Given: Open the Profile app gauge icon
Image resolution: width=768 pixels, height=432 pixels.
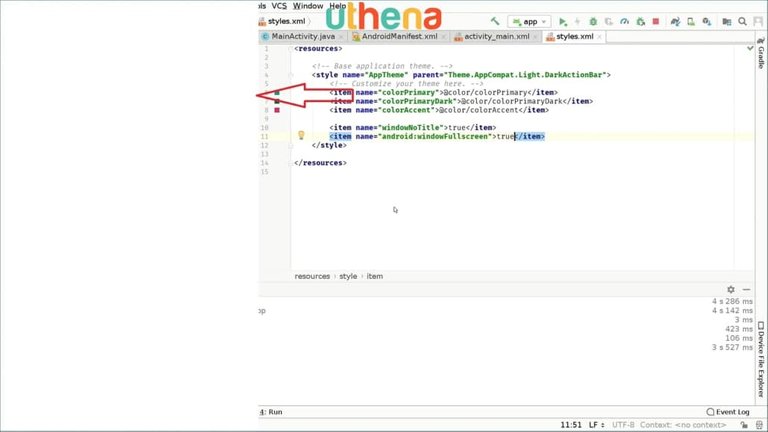Looking at the screenshot, I should [624, 22].
